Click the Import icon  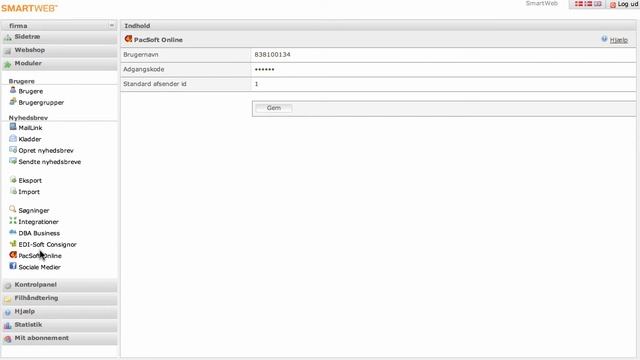coord(13,191)
